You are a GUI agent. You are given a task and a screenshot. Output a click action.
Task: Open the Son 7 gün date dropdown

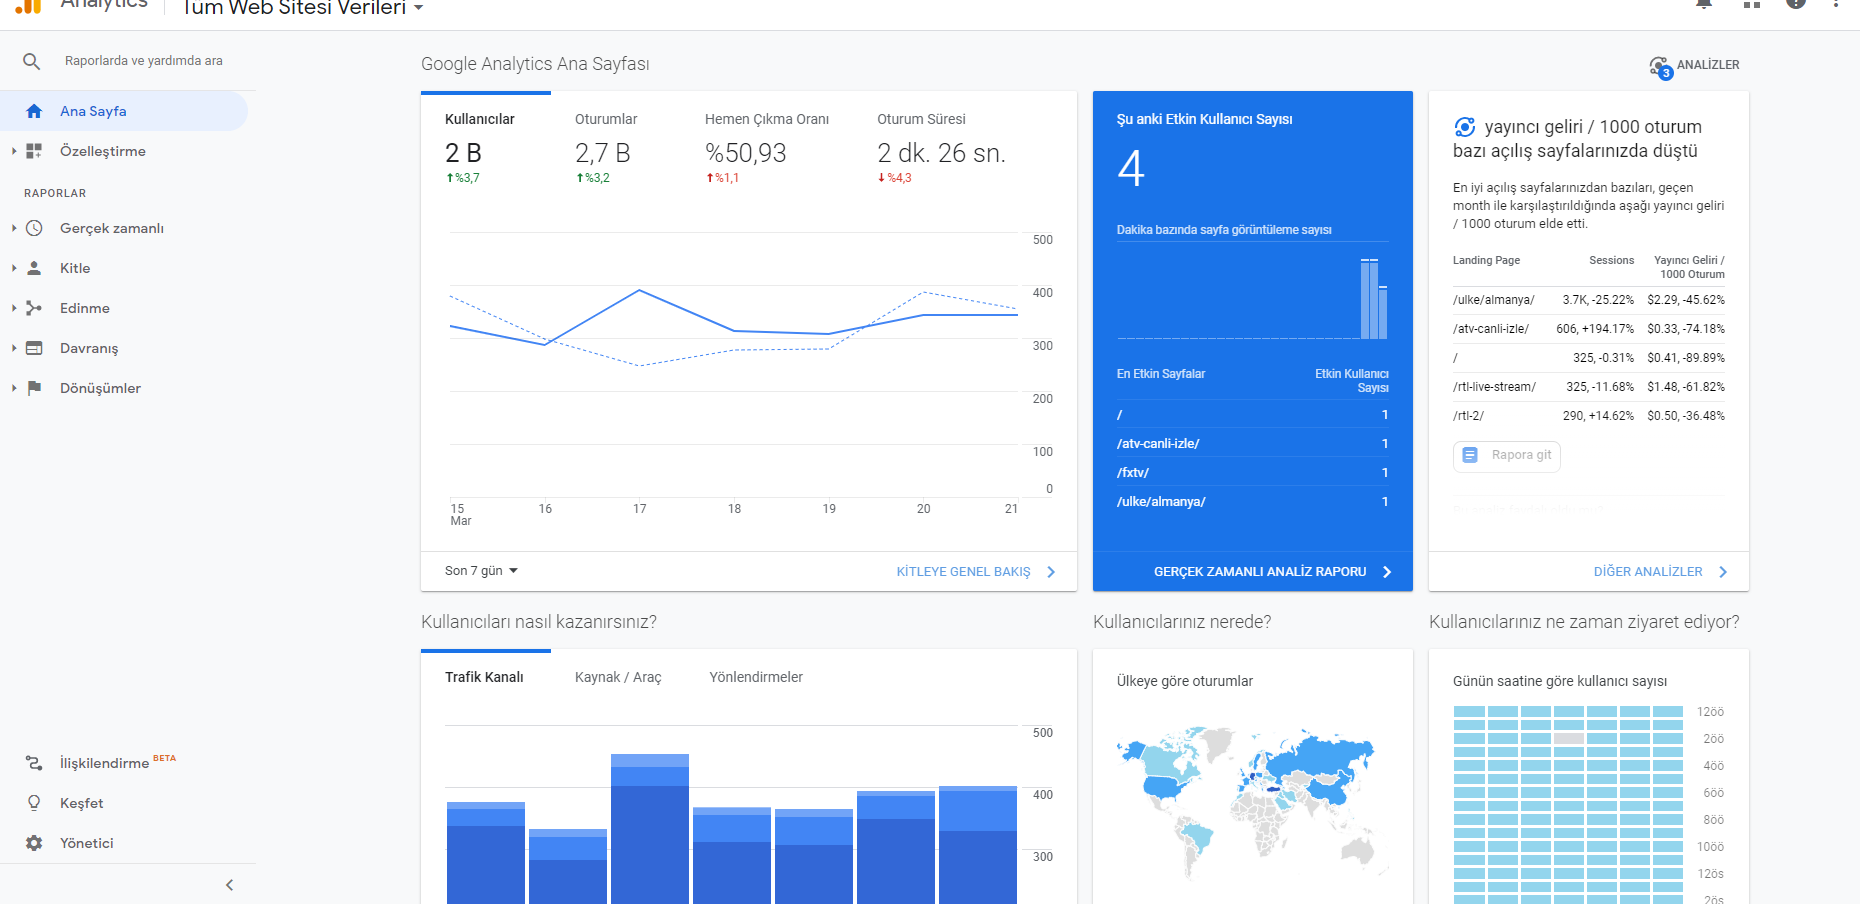pos(481,571)
